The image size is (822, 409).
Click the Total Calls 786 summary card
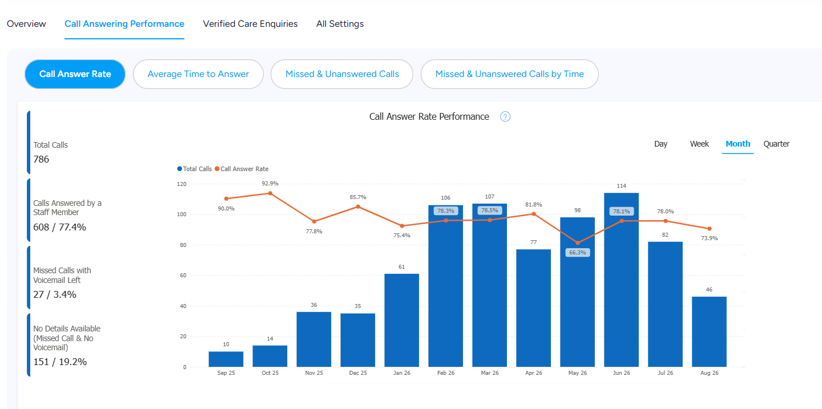pos(68,142)
